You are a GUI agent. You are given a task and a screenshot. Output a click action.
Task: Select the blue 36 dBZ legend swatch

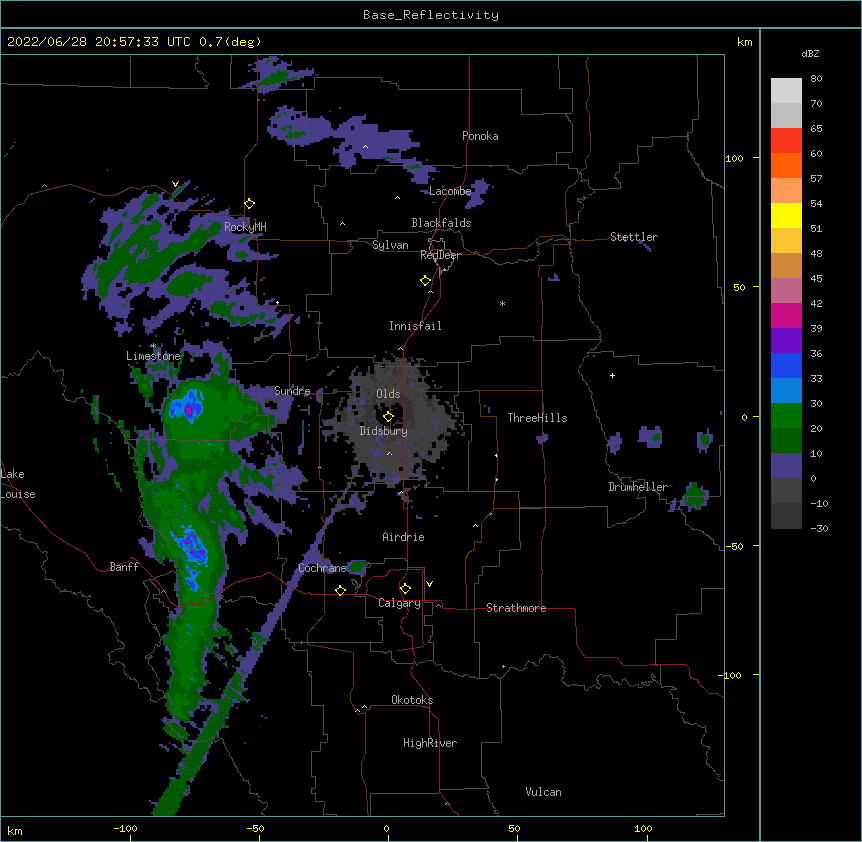click(786, 365)
